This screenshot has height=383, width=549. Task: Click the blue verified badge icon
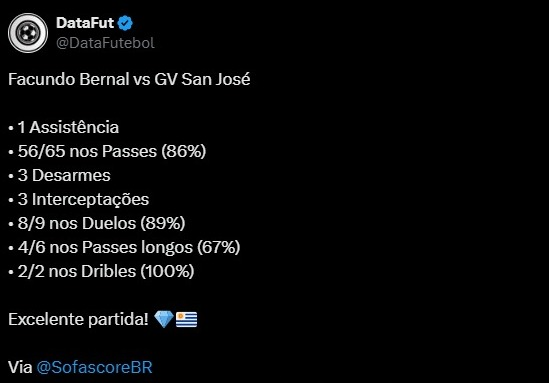click(x=125, y=23)
